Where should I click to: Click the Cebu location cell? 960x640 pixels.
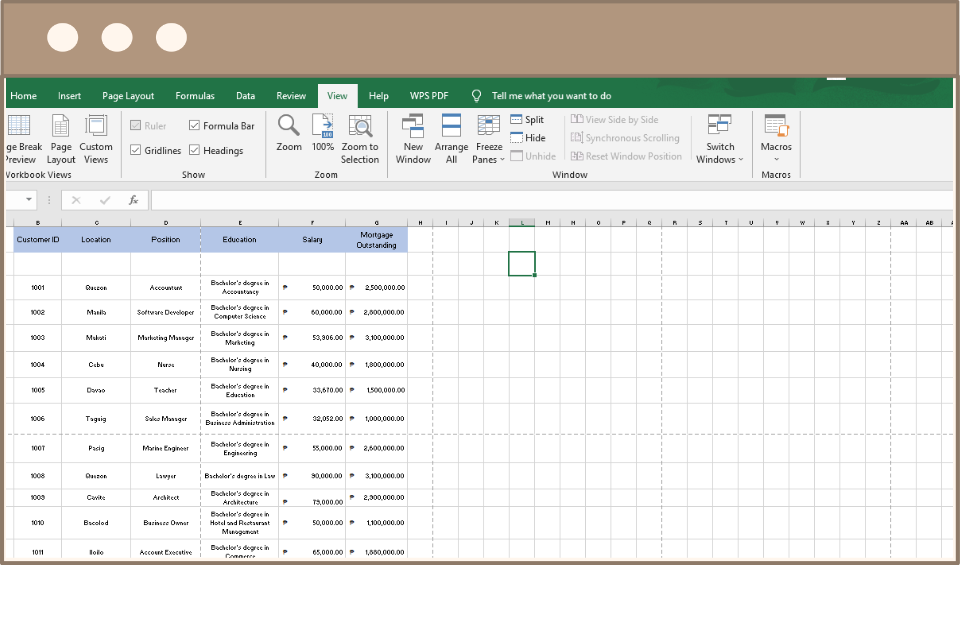pyautogui.click(x=96, y=364)
